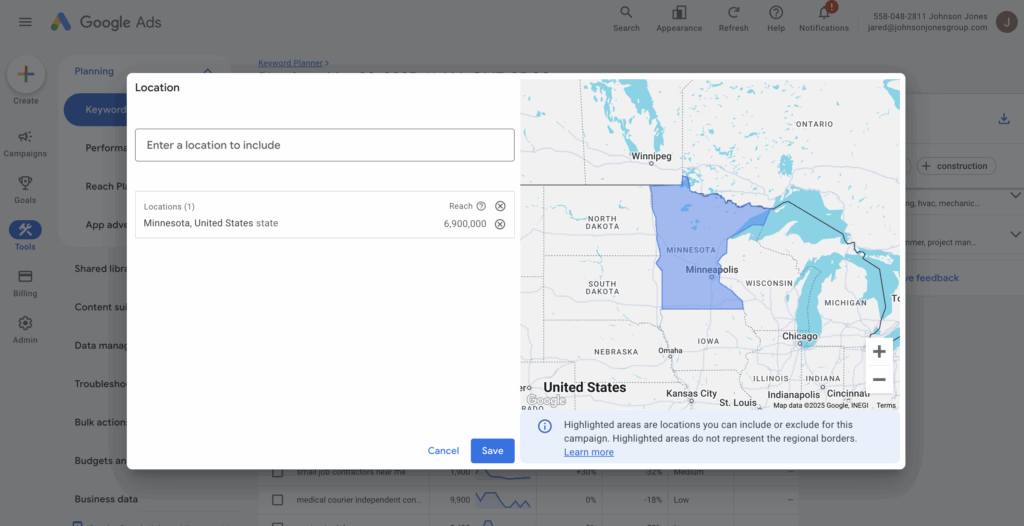Expand the project man... row chevron
Viewport: 1024px width, 526px height.
[1016, 234]
